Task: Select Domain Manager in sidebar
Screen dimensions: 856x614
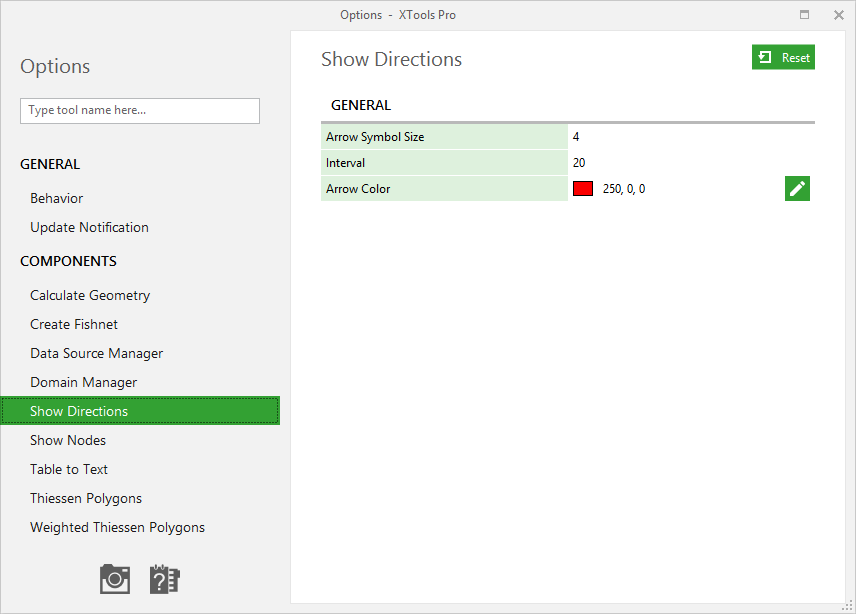Action: click(84, 382)
